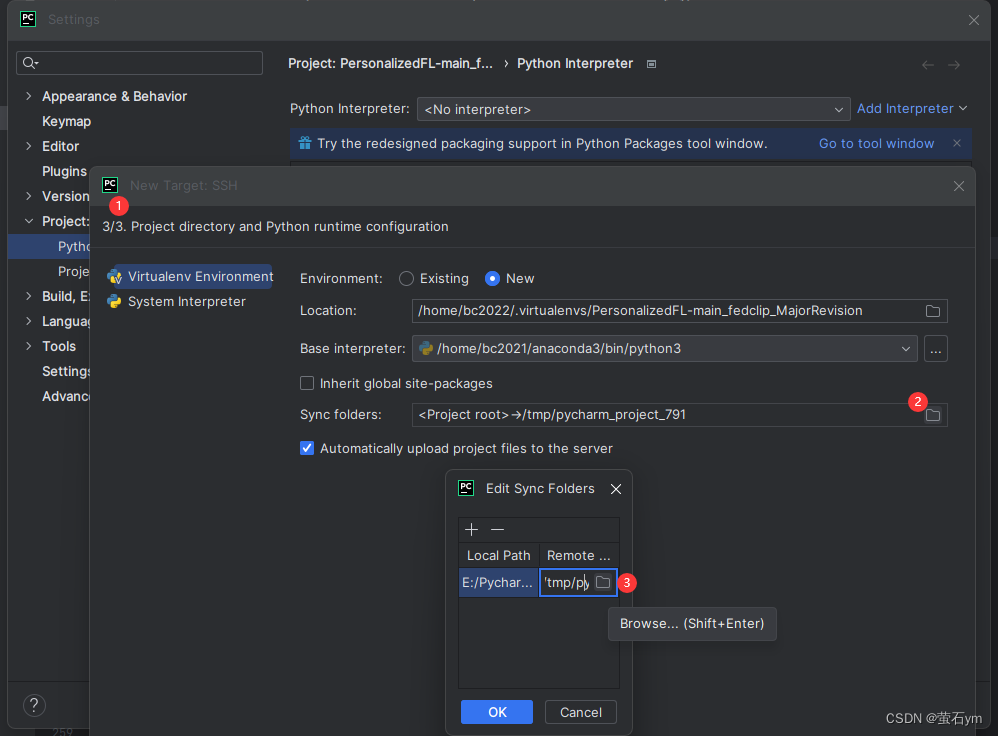Dismiss the packaging support banner

957,143
